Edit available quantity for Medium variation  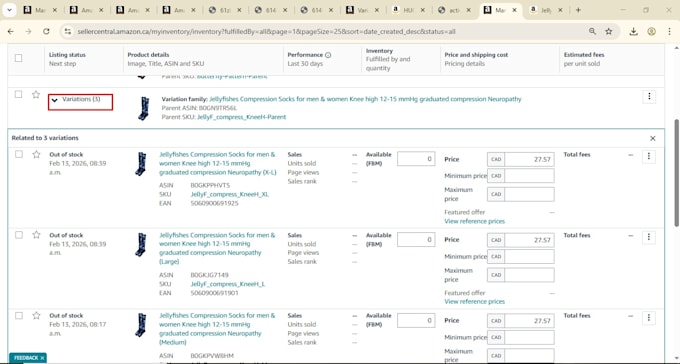[416, 320]
